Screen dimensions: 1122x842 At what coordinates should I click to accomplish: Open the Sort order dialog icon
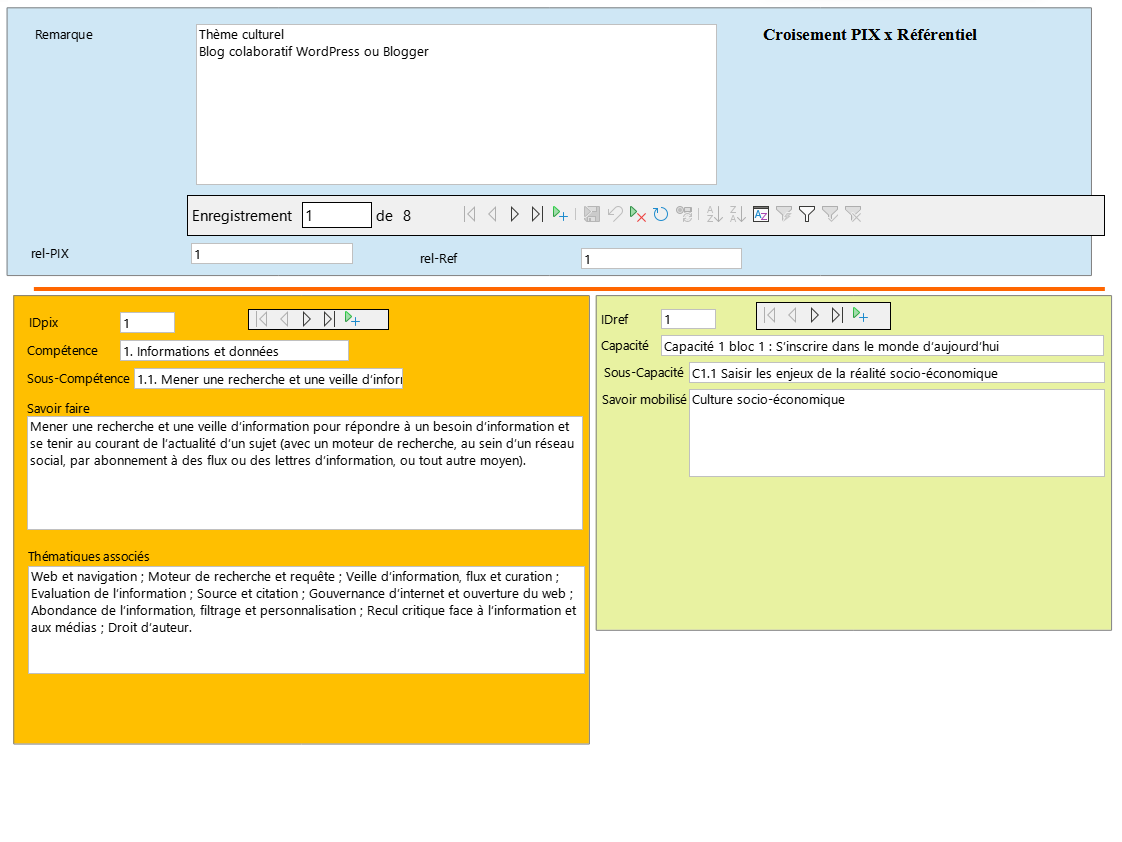(x=761, y=215)
